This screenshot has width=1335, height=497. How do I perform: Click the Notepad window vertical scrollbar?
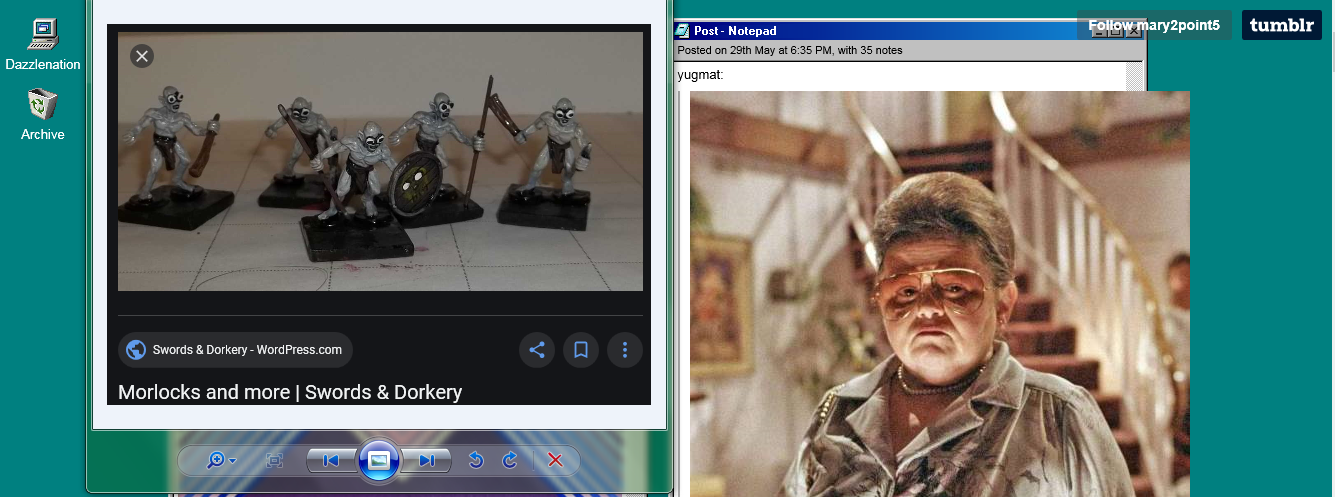(1135, 77)
